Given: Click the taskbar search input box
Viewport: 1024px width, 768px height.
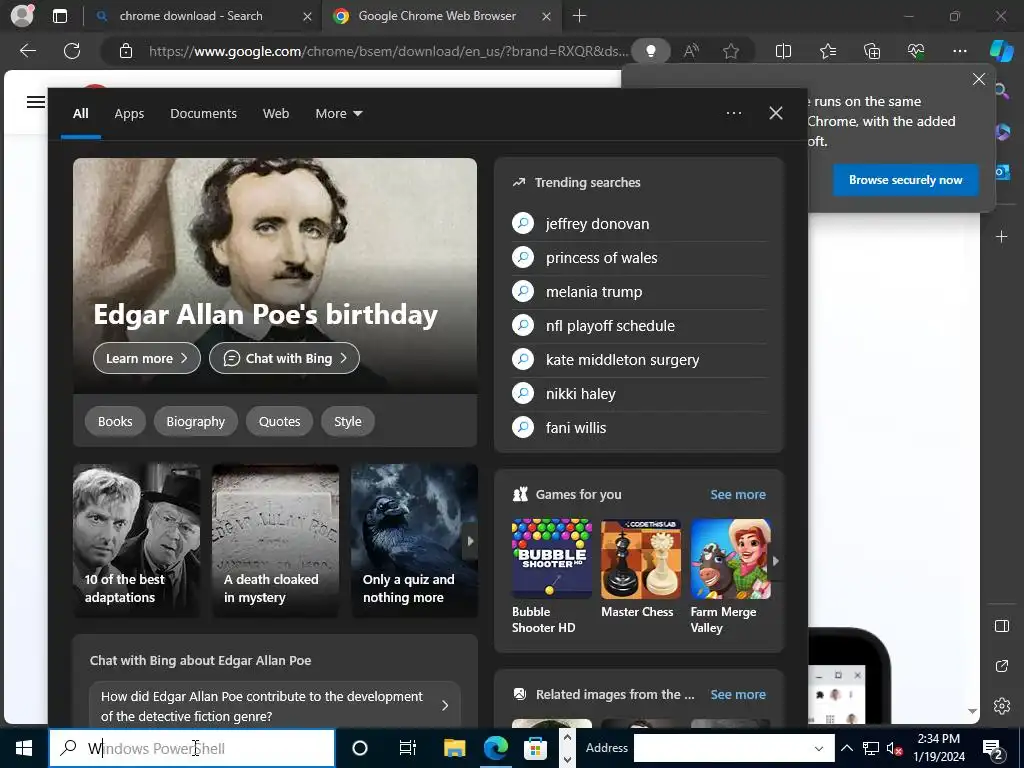Looking at the screenshot, I should tap(192, 748).
